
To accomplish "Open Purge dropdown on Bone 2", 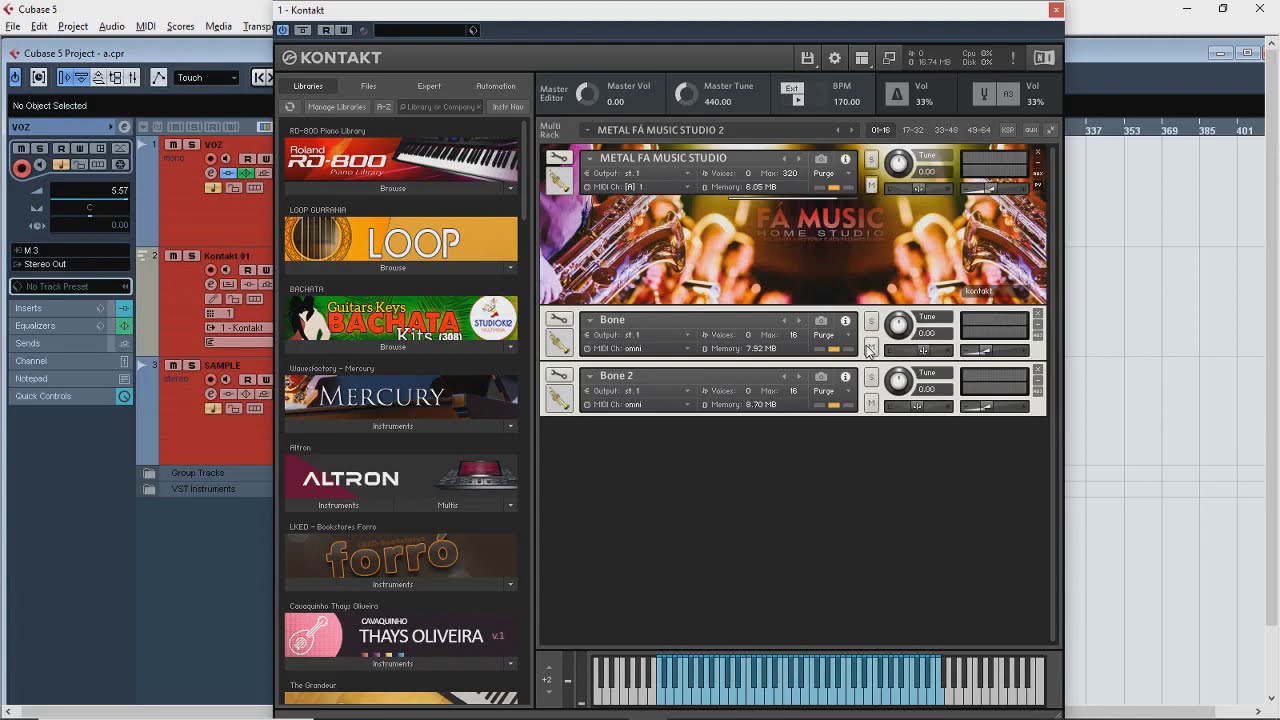I will (x=832, y=391).
